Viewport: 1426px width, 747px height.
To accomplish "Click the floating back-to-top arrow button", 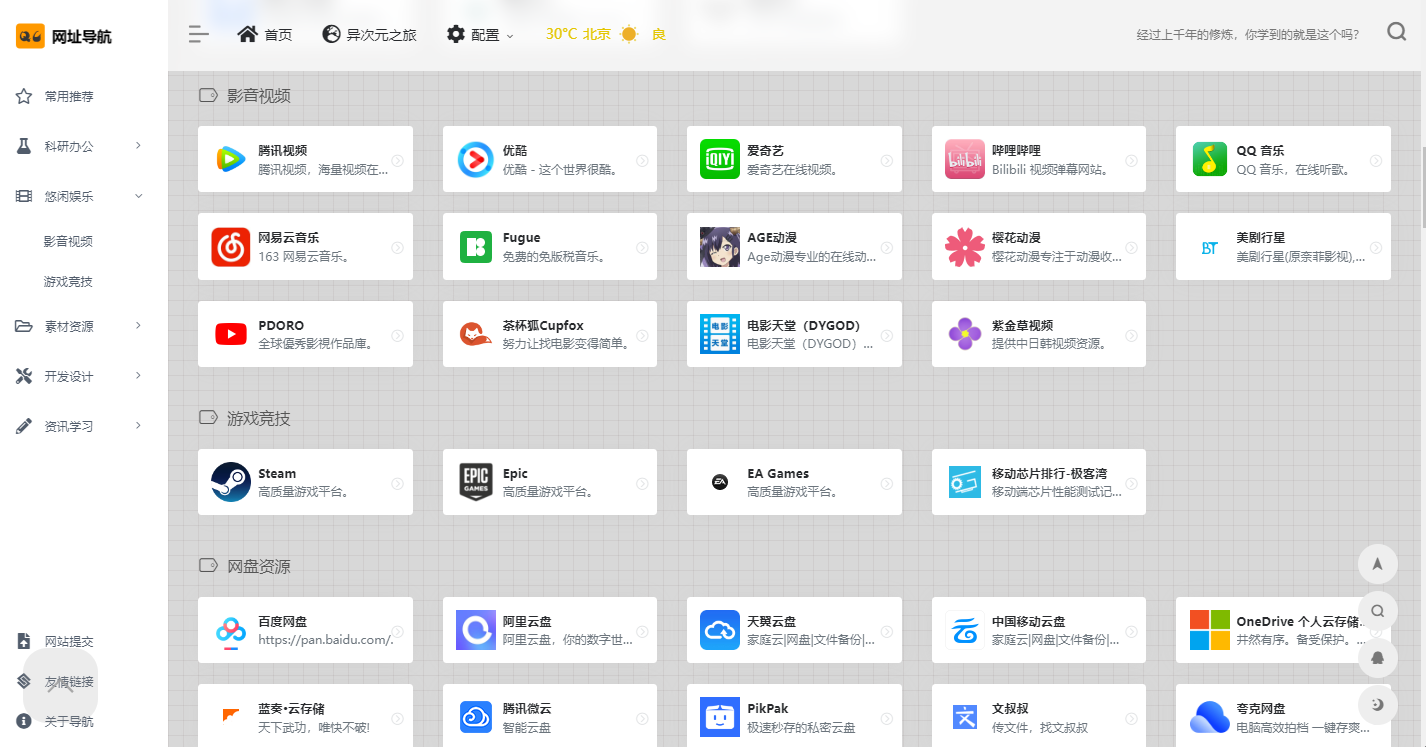I will [x=1377, y=564].
